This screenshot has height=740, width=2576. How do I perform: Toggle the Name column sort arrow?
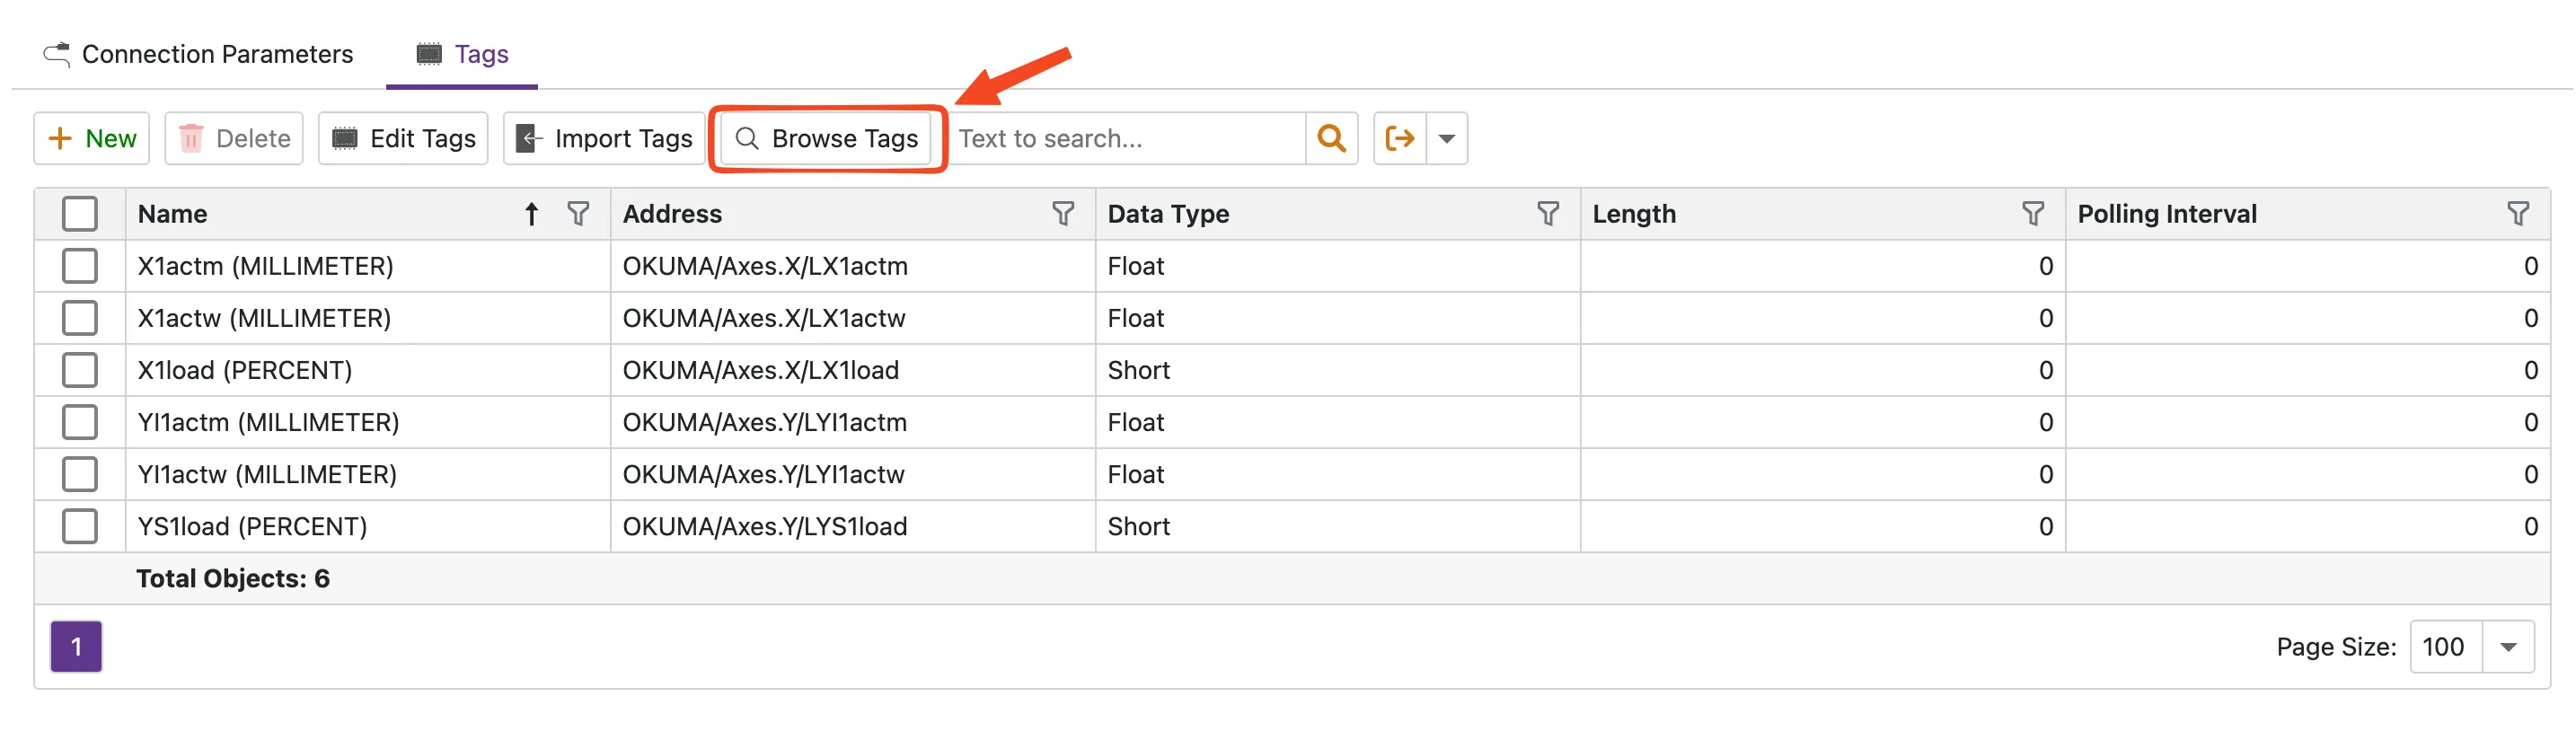[532, 213]
